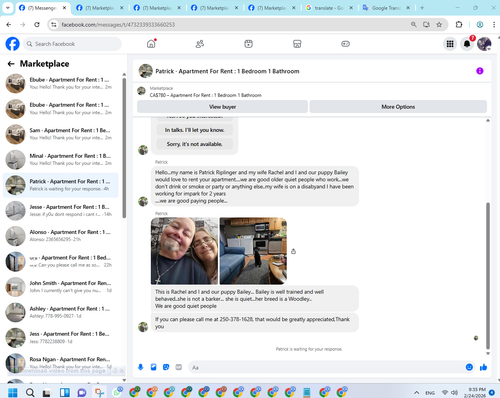Share the photo with forward icon
Viewport: 500px width, 398px height.
pyautogui.click(x=293, y=251)
